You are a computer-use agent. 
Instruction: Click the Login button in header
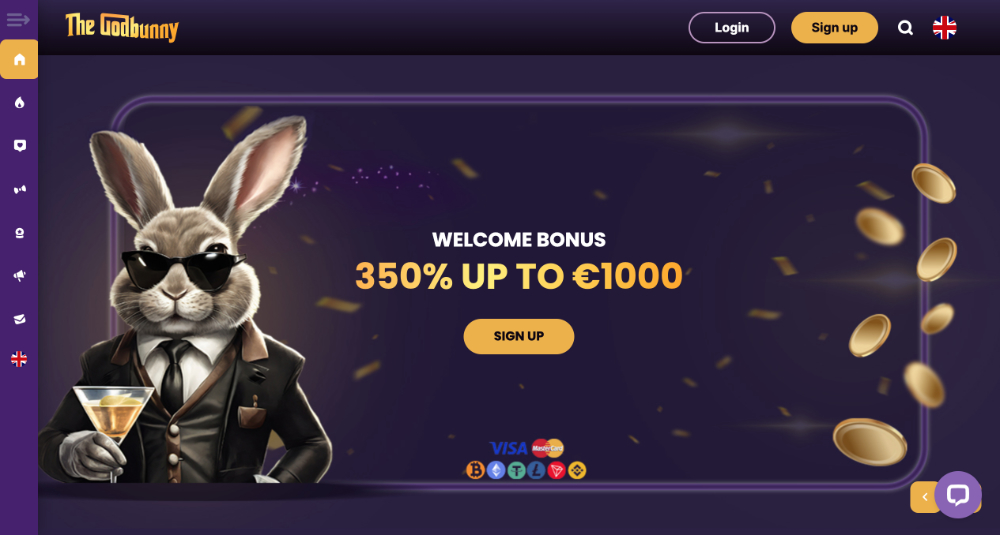coord(732,27)
